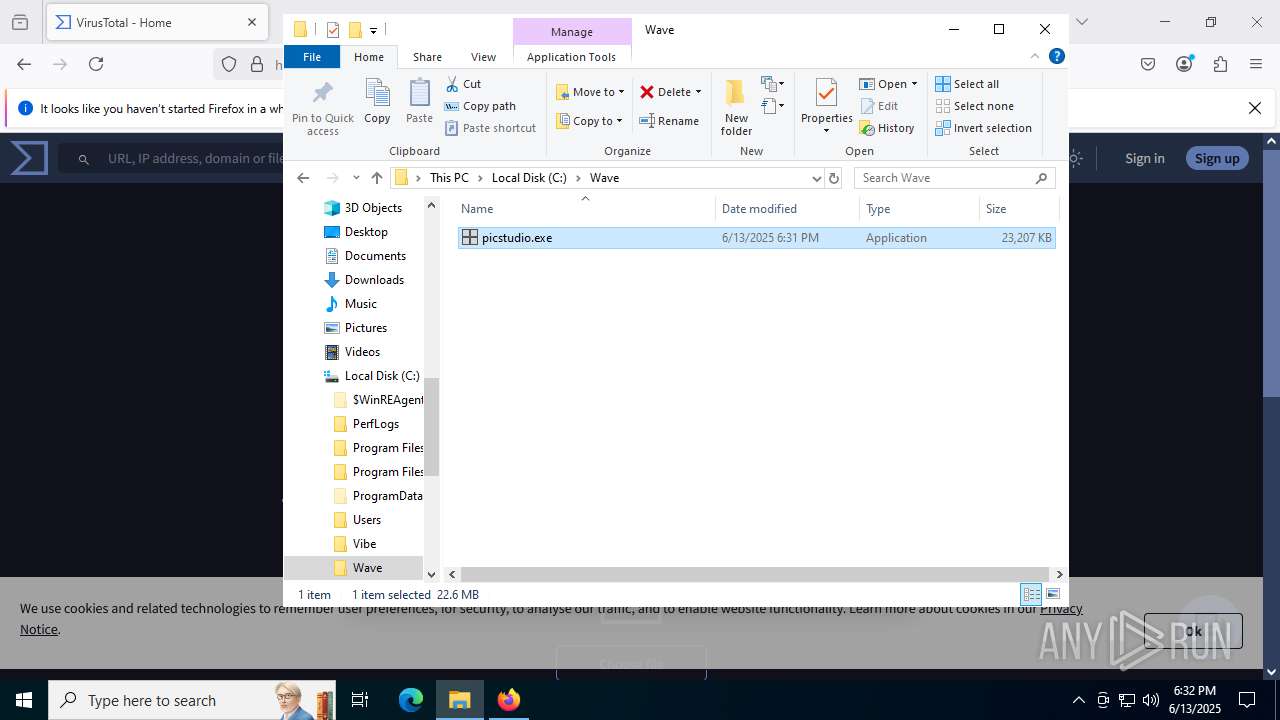Click Invert selection in ribbon
This screenshot has height=720, width=1280.
(983, 128)
